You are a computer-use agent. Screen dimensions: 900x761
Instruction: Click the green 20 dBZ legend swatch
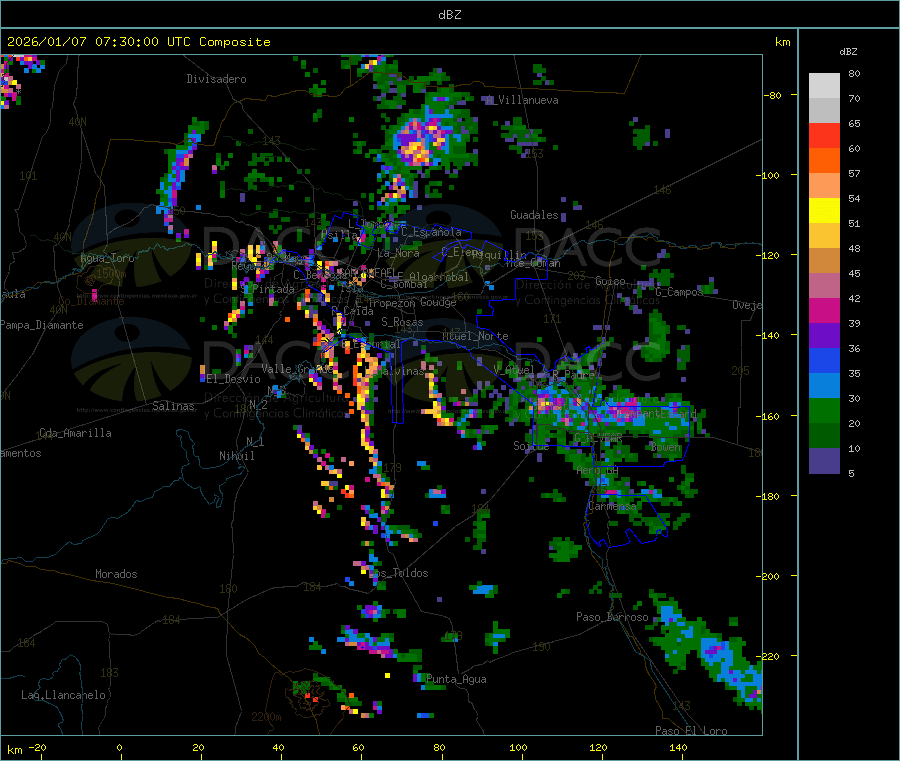824,410
